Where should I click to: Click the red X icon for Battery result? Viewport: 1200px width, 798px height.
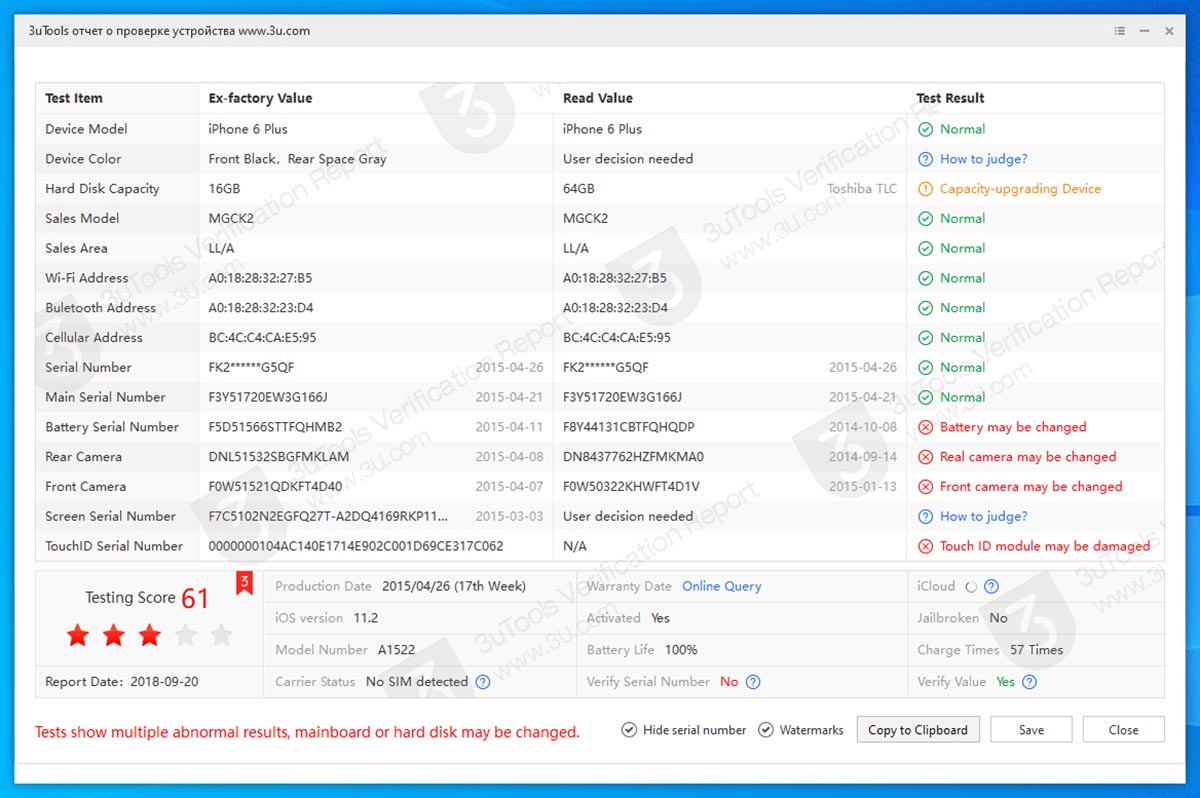point(925,427)
